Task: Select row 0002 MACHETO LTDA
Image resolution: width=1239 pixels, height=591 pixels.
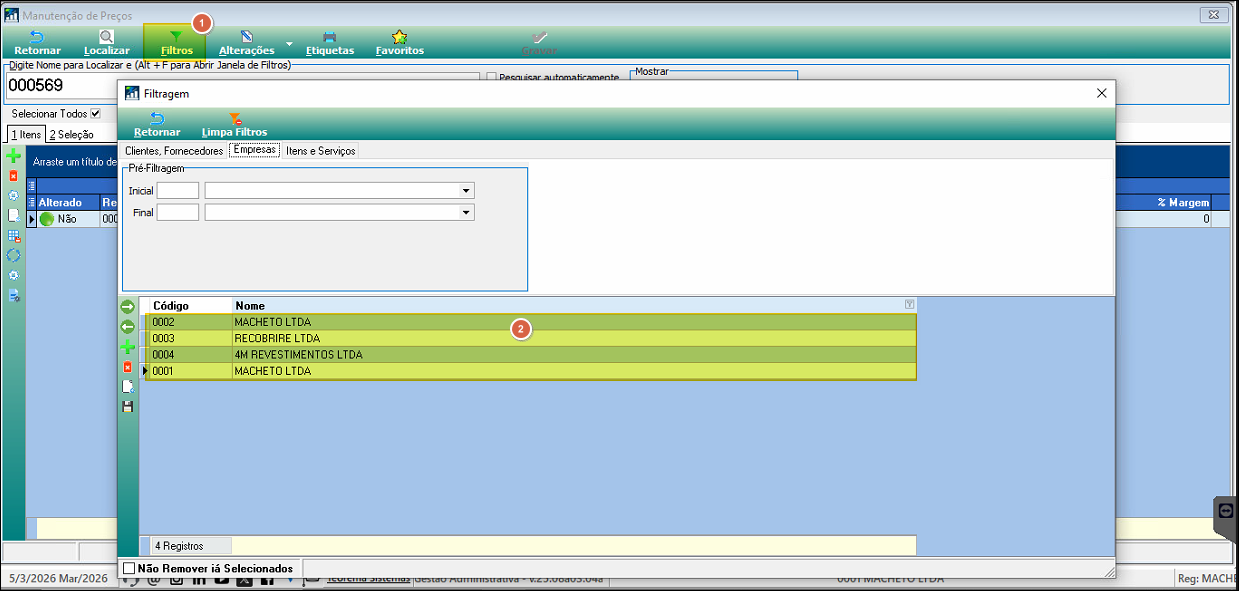Action: [x=532, y=322]
